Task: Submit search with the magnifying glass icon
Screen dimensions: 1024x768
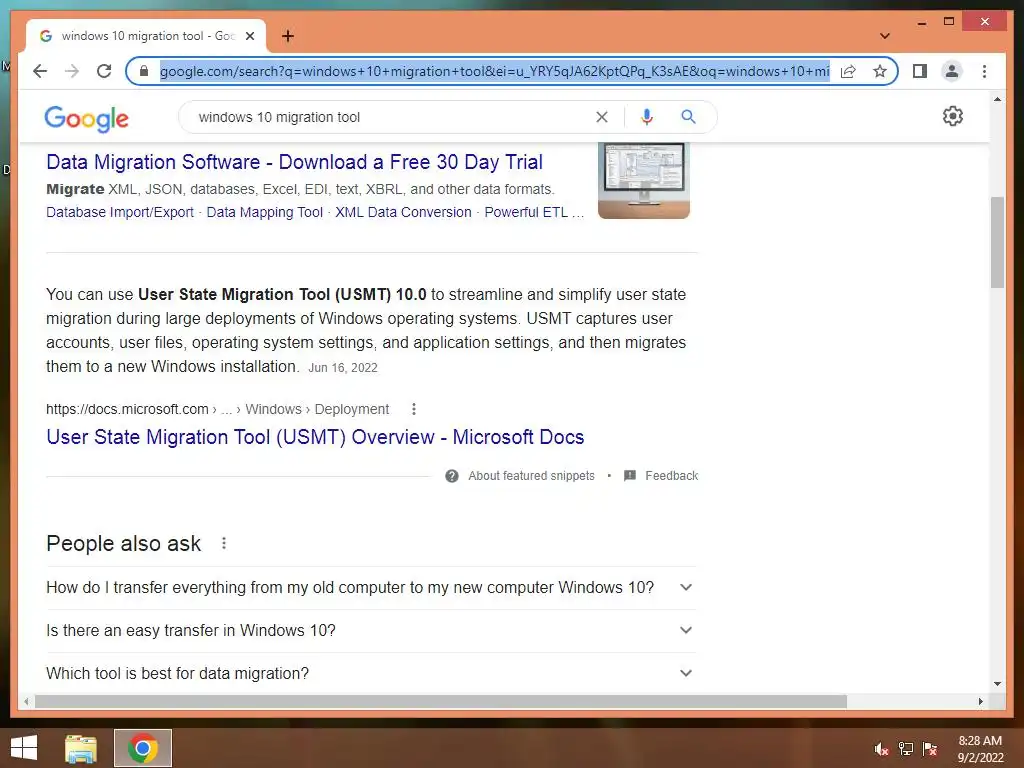Action: click(688, 117)
